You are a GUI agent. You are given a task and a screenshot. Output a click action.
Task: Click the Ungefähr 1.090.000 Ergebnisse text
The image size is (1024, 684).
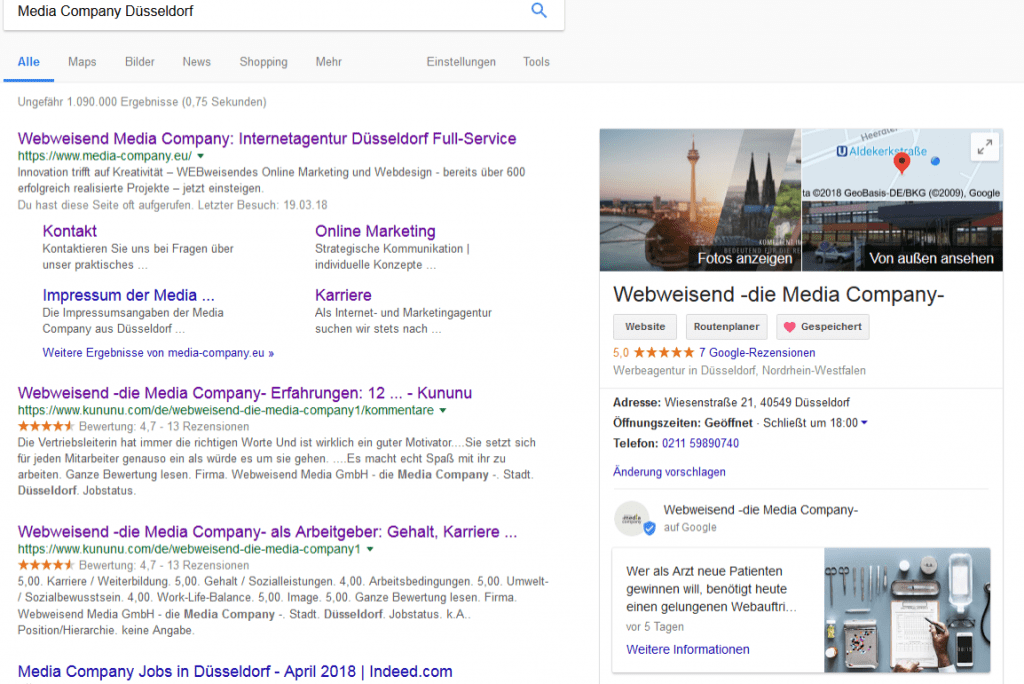tap(142, 102)
